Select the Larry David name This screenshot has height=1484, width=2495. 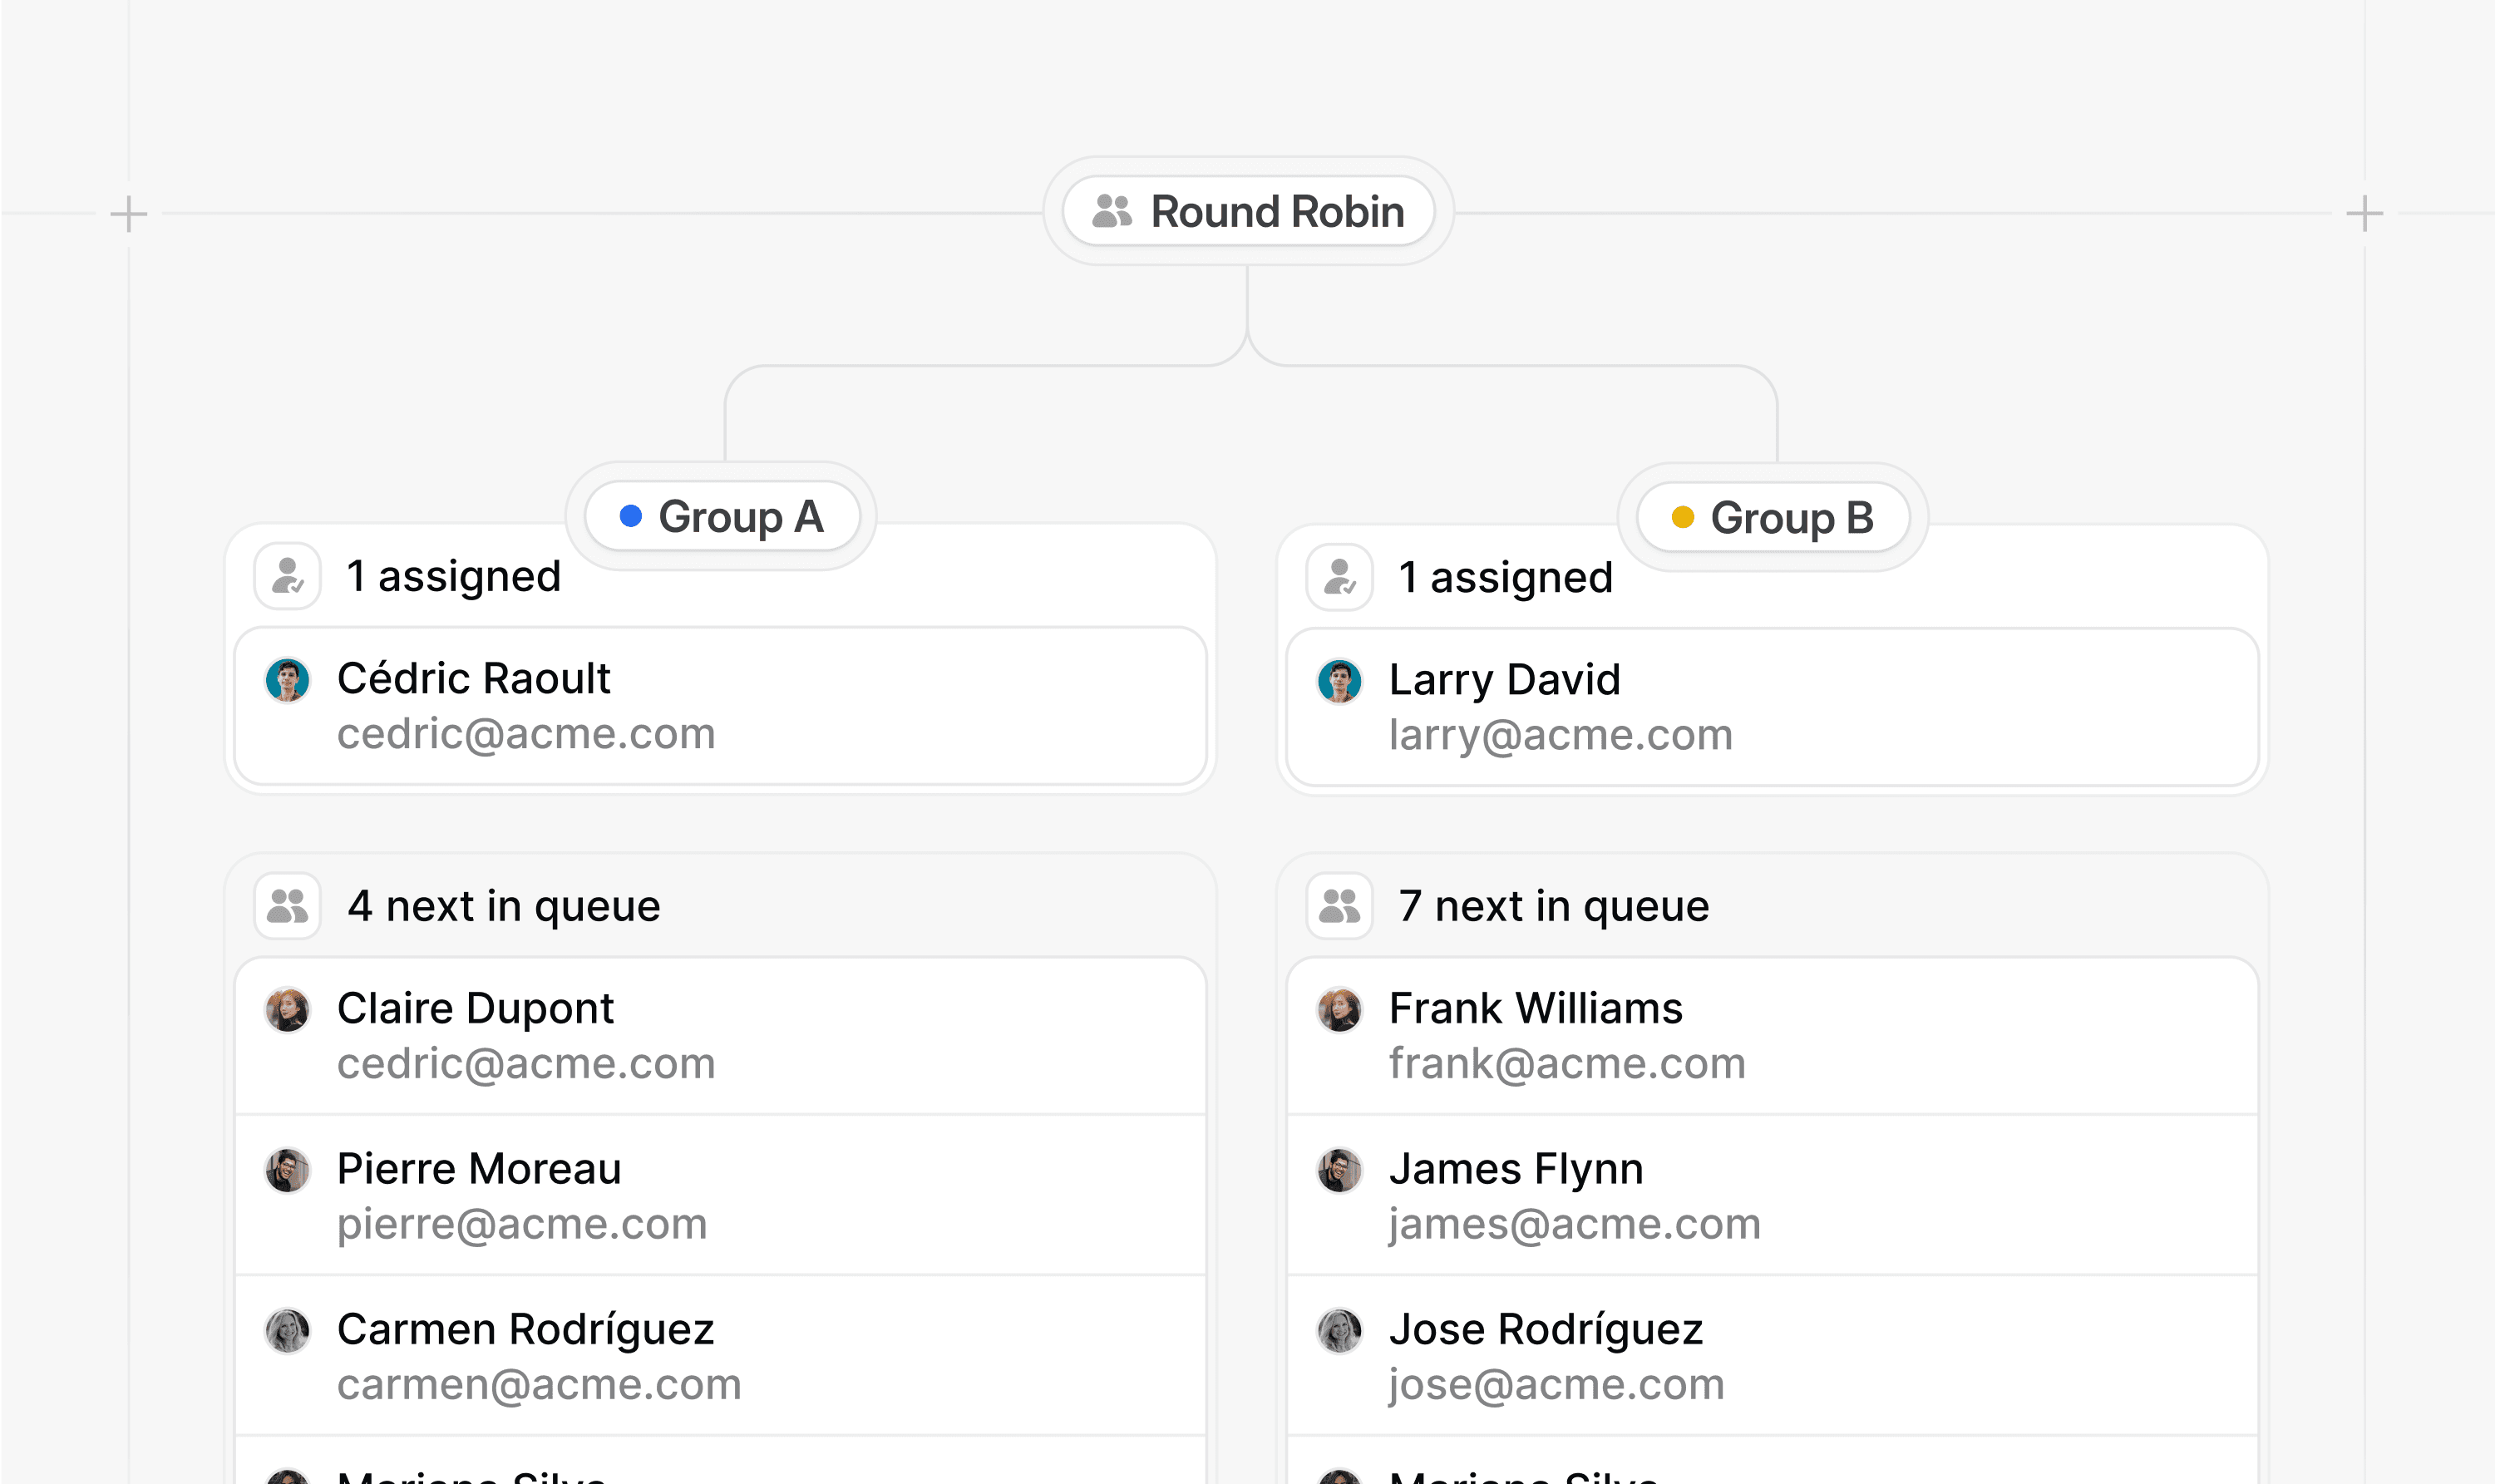[x=1504, y=680]
